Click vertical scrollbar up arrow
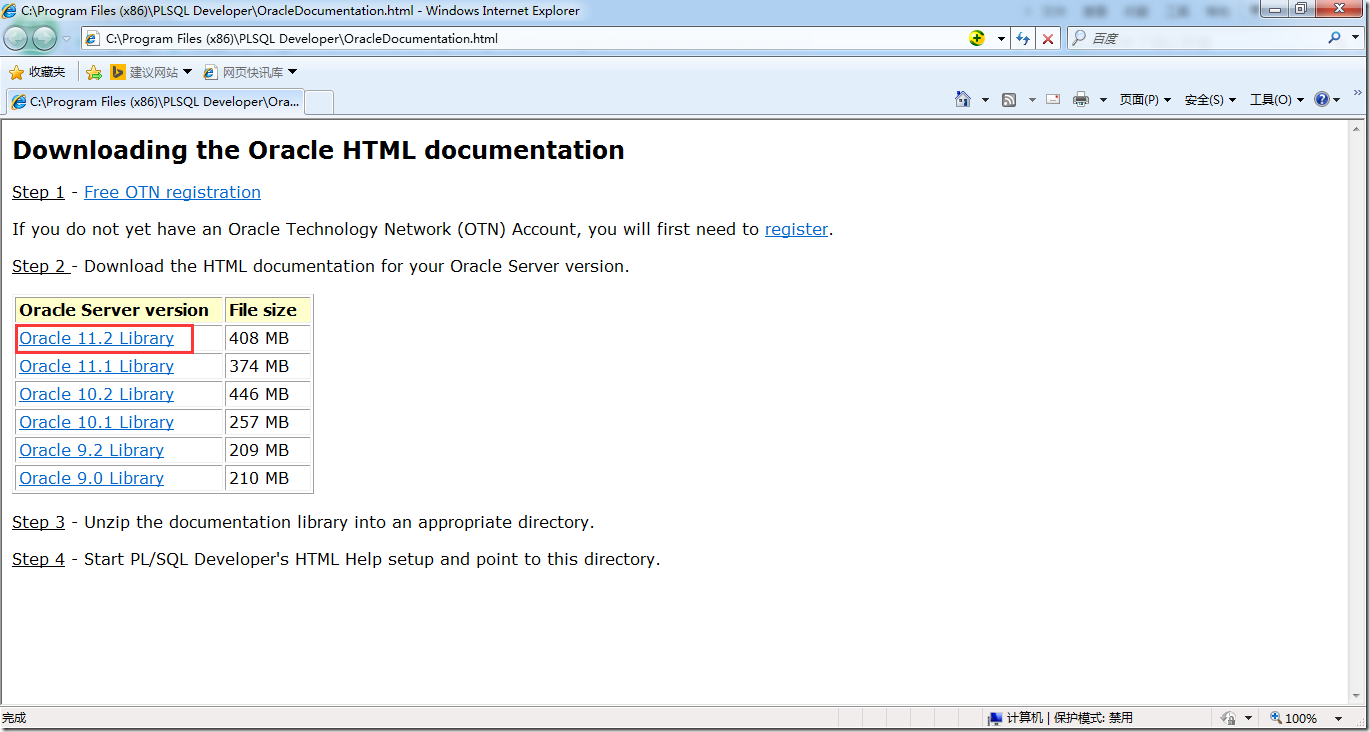1370x732 pixels. (1357, 127)
